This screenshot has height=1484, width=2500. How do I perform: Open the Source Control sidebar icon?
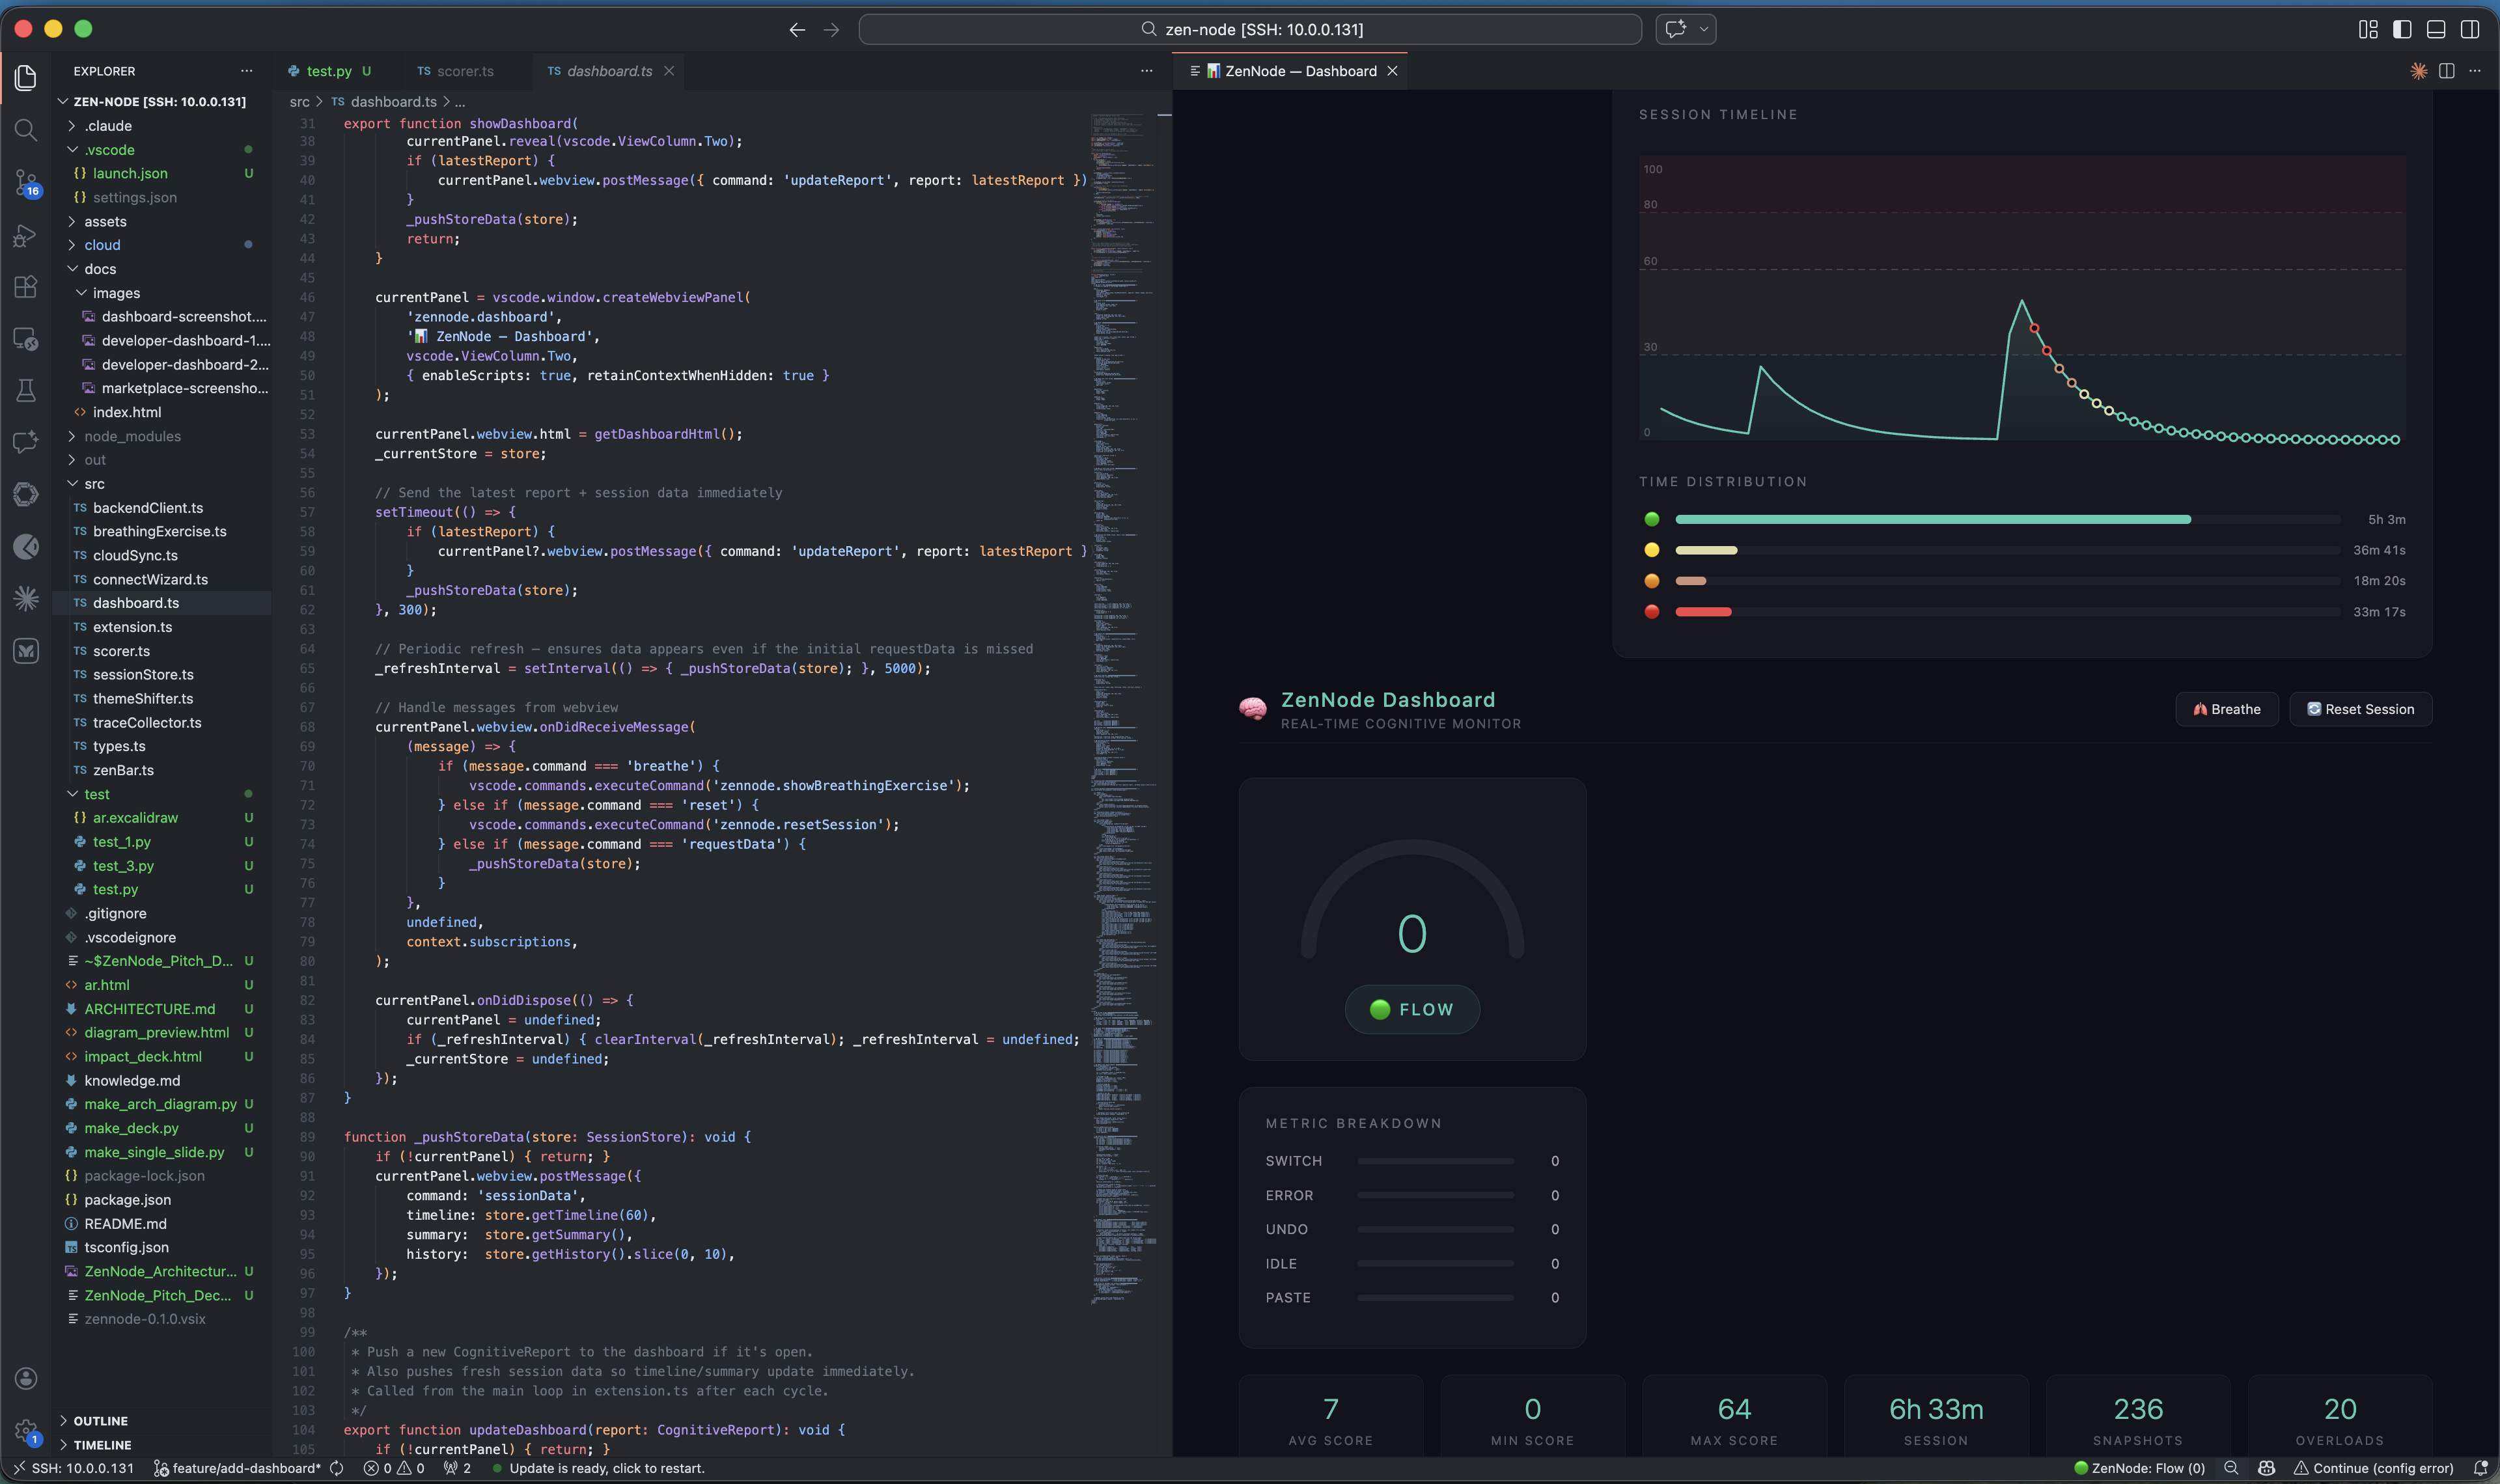point(26,182)
